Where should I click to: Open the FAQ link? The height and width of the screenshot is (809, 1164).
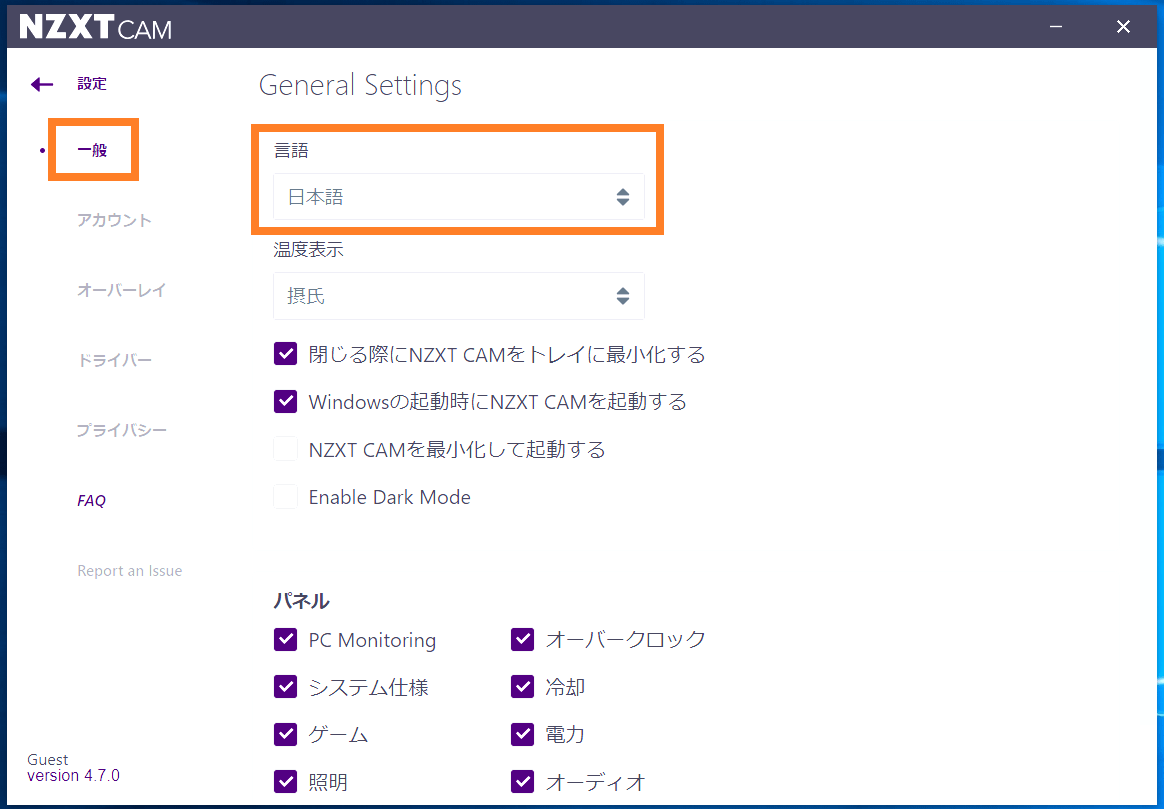tap(91, 501)
